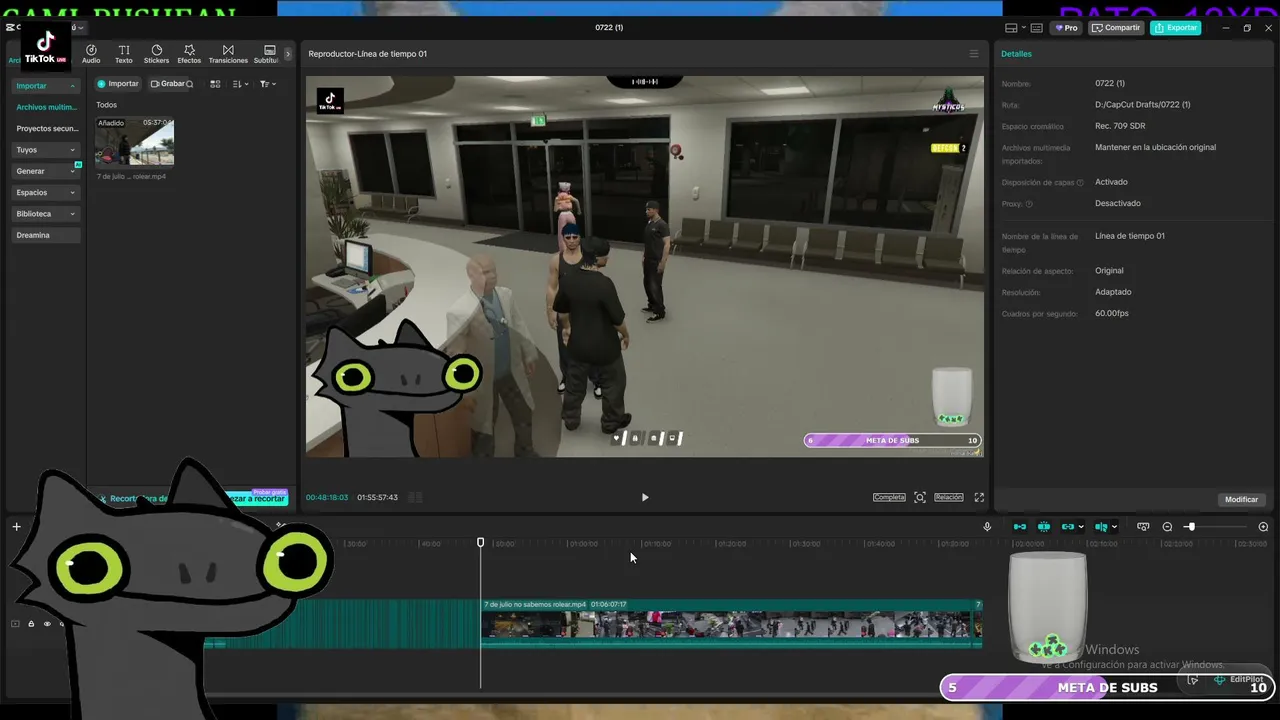Click the Importar media button
1280x720 pixels.
tap(118, 84)
